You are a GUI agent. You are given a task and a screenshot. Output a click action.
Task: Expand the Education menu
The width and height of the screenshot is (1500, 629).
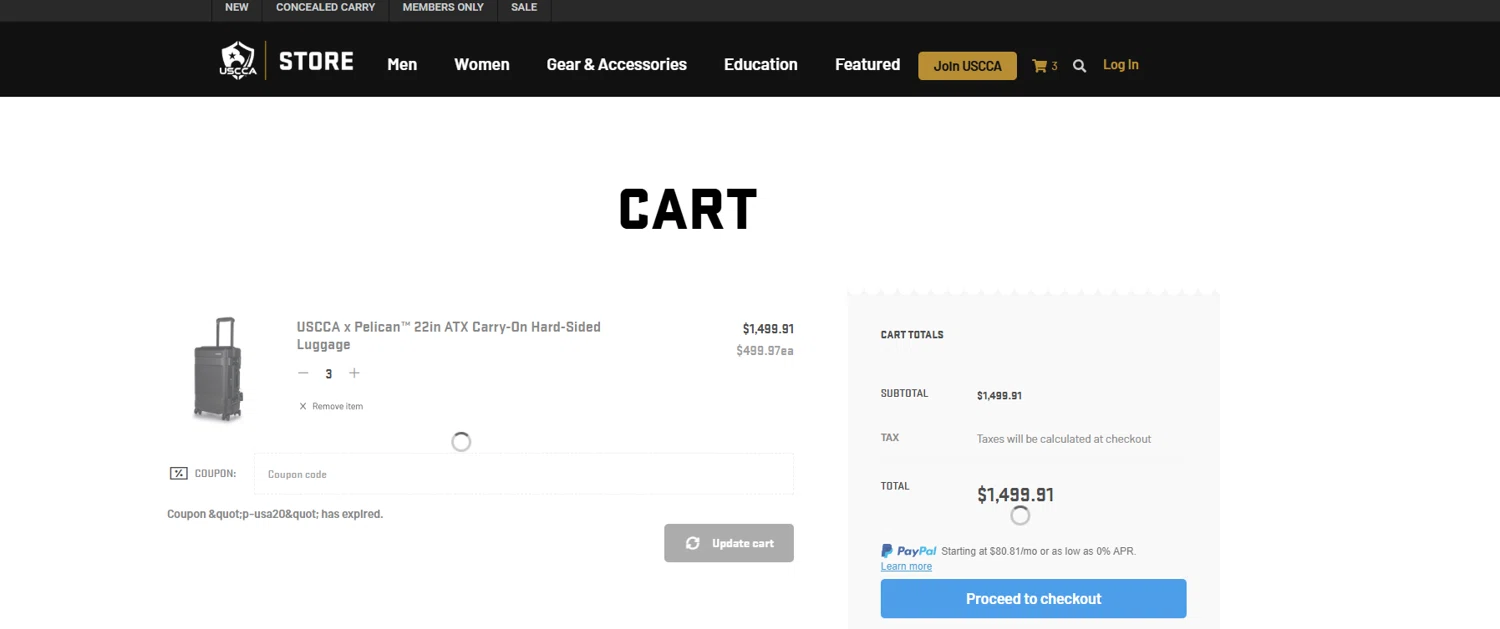(x=760, y=65)
